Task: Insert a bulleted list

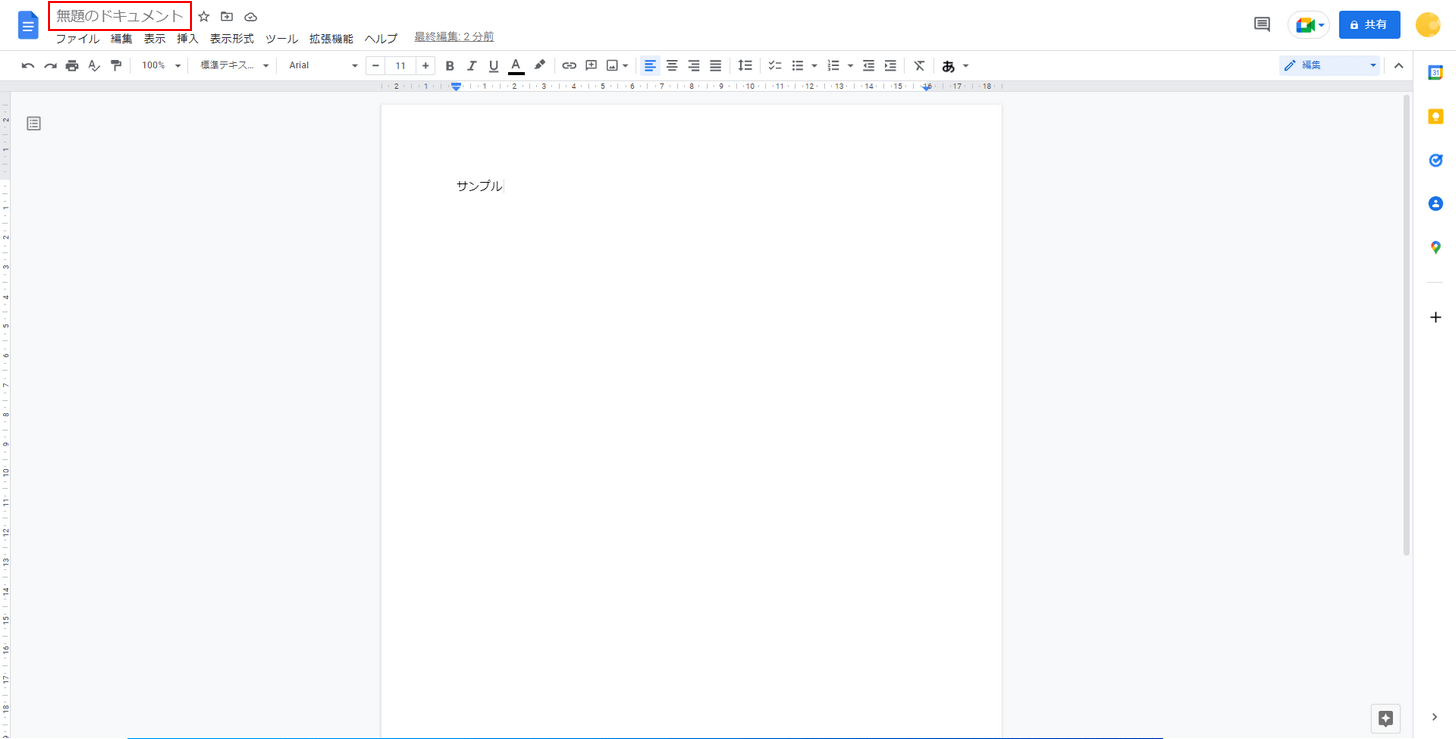Action: 798,66
